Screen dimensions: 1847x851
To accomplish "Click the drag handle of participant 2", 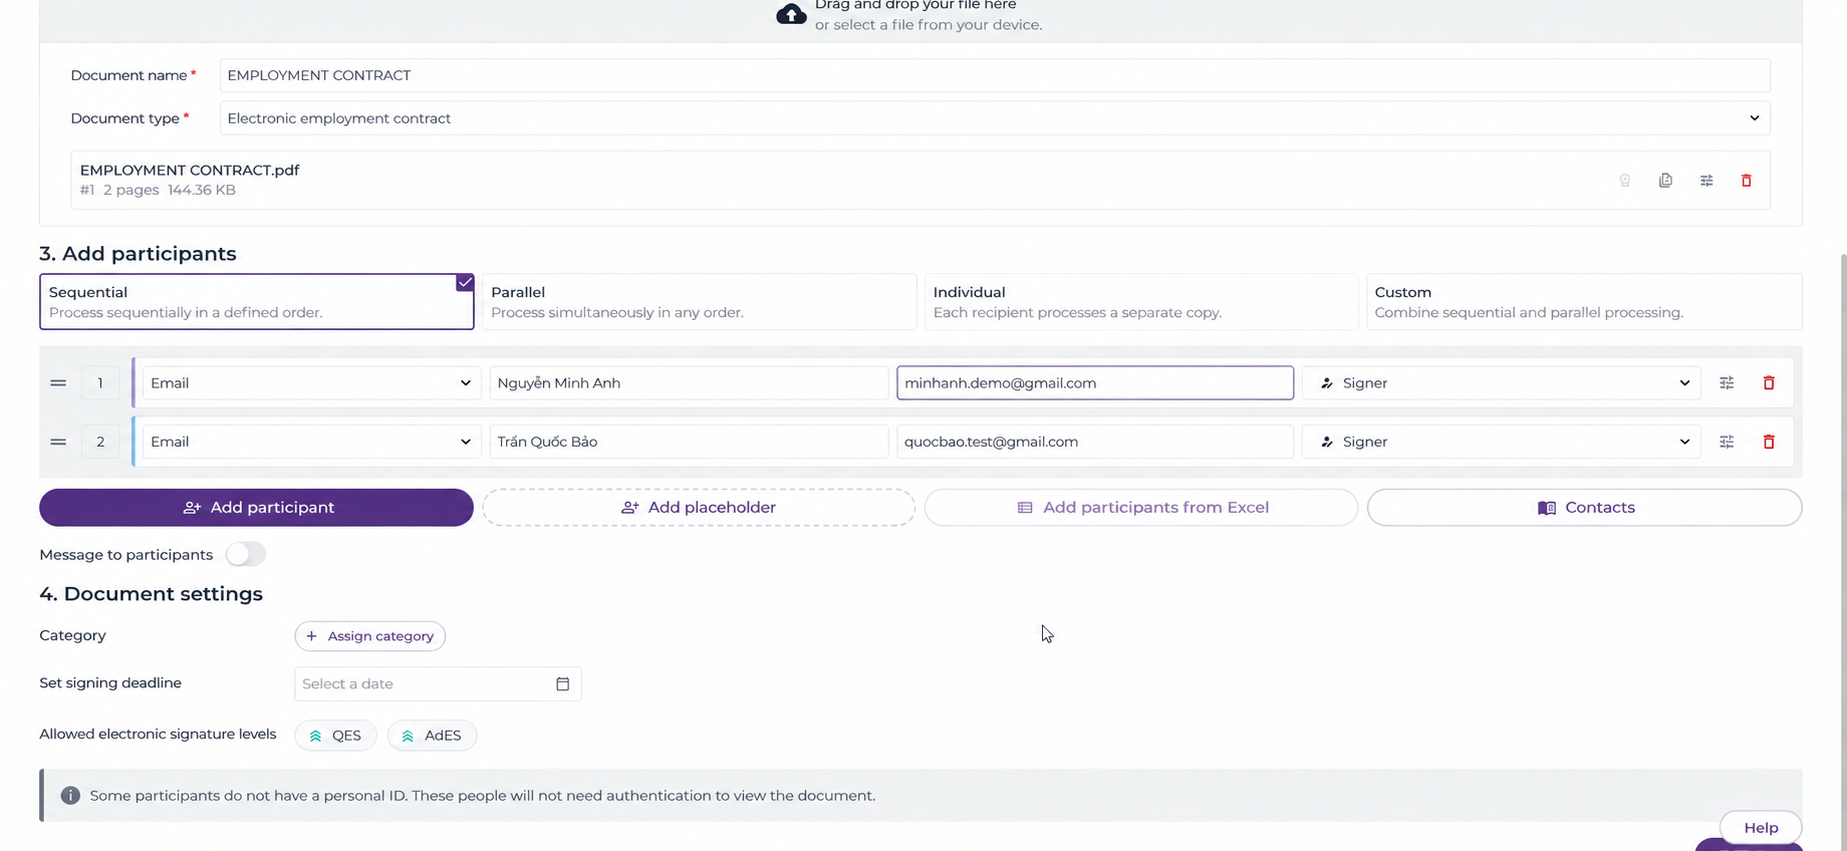I will (58, 442).
